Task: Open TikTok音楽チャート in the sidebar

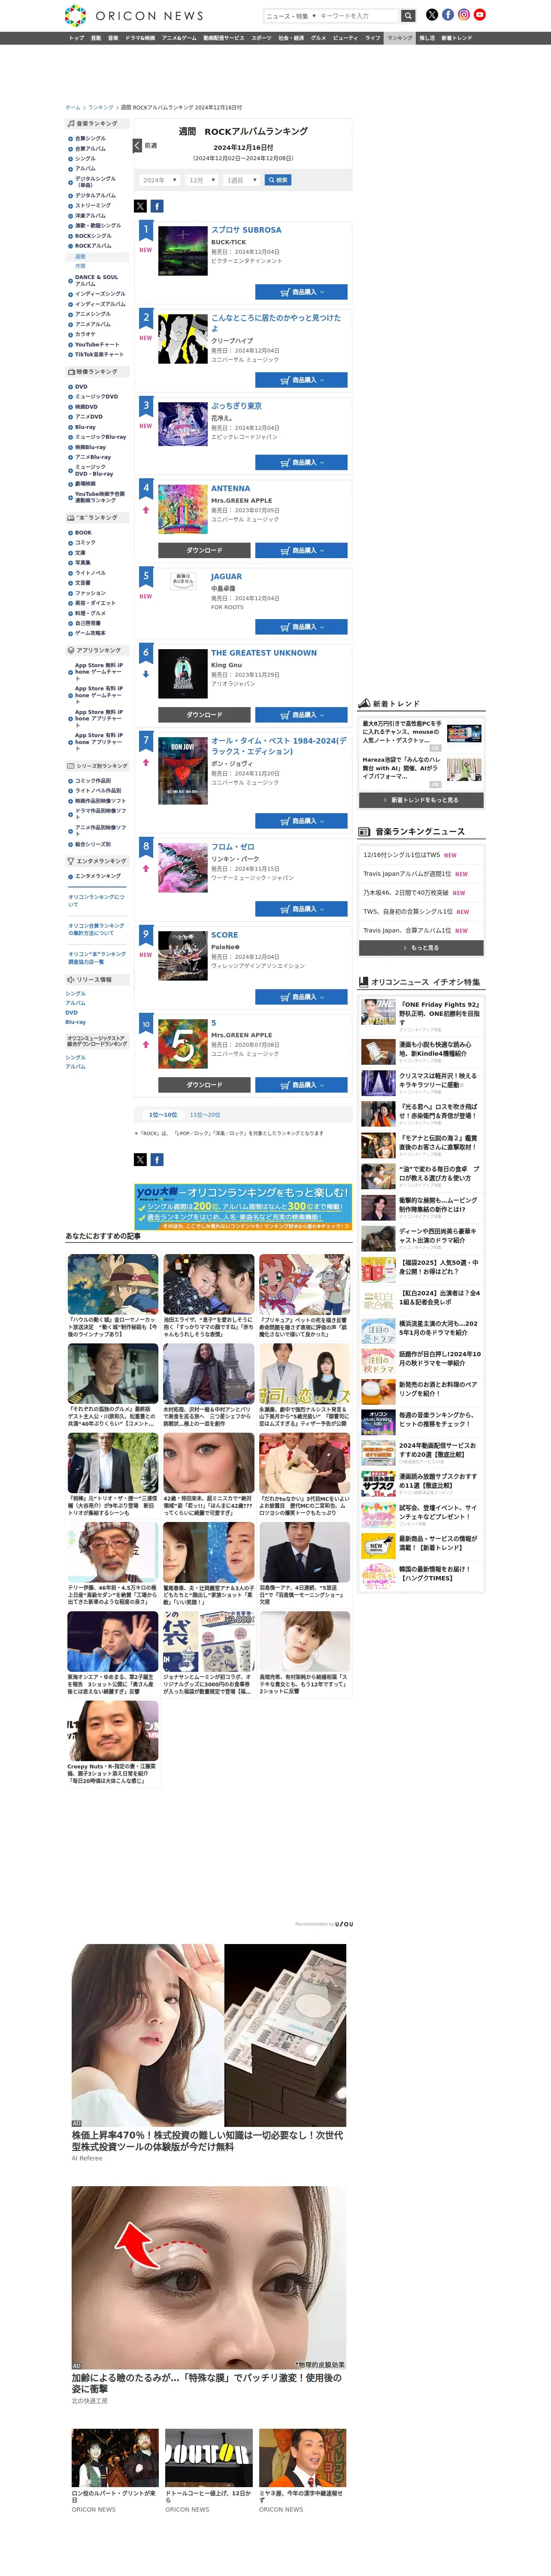Action: click(99, 354)
